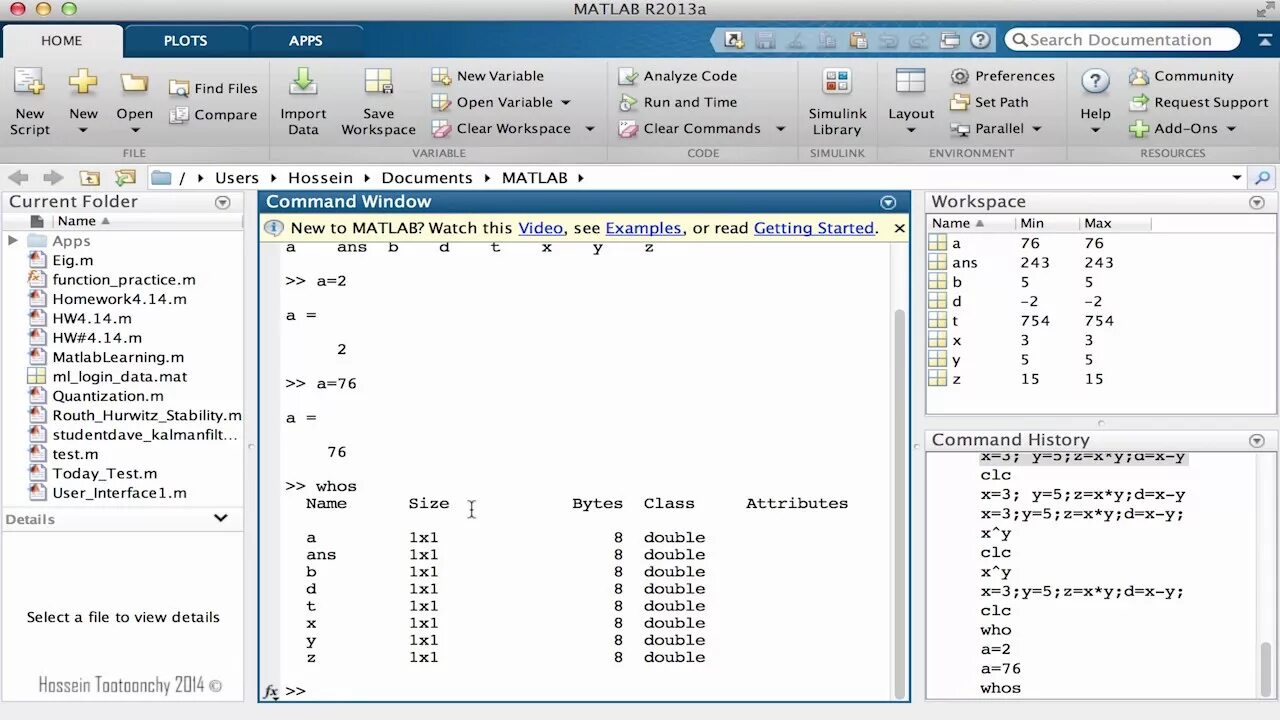The width and height of the screenshot is (1280, 720).
Task: Open the Layout dropdown
Action: click(x=911, y=101)
